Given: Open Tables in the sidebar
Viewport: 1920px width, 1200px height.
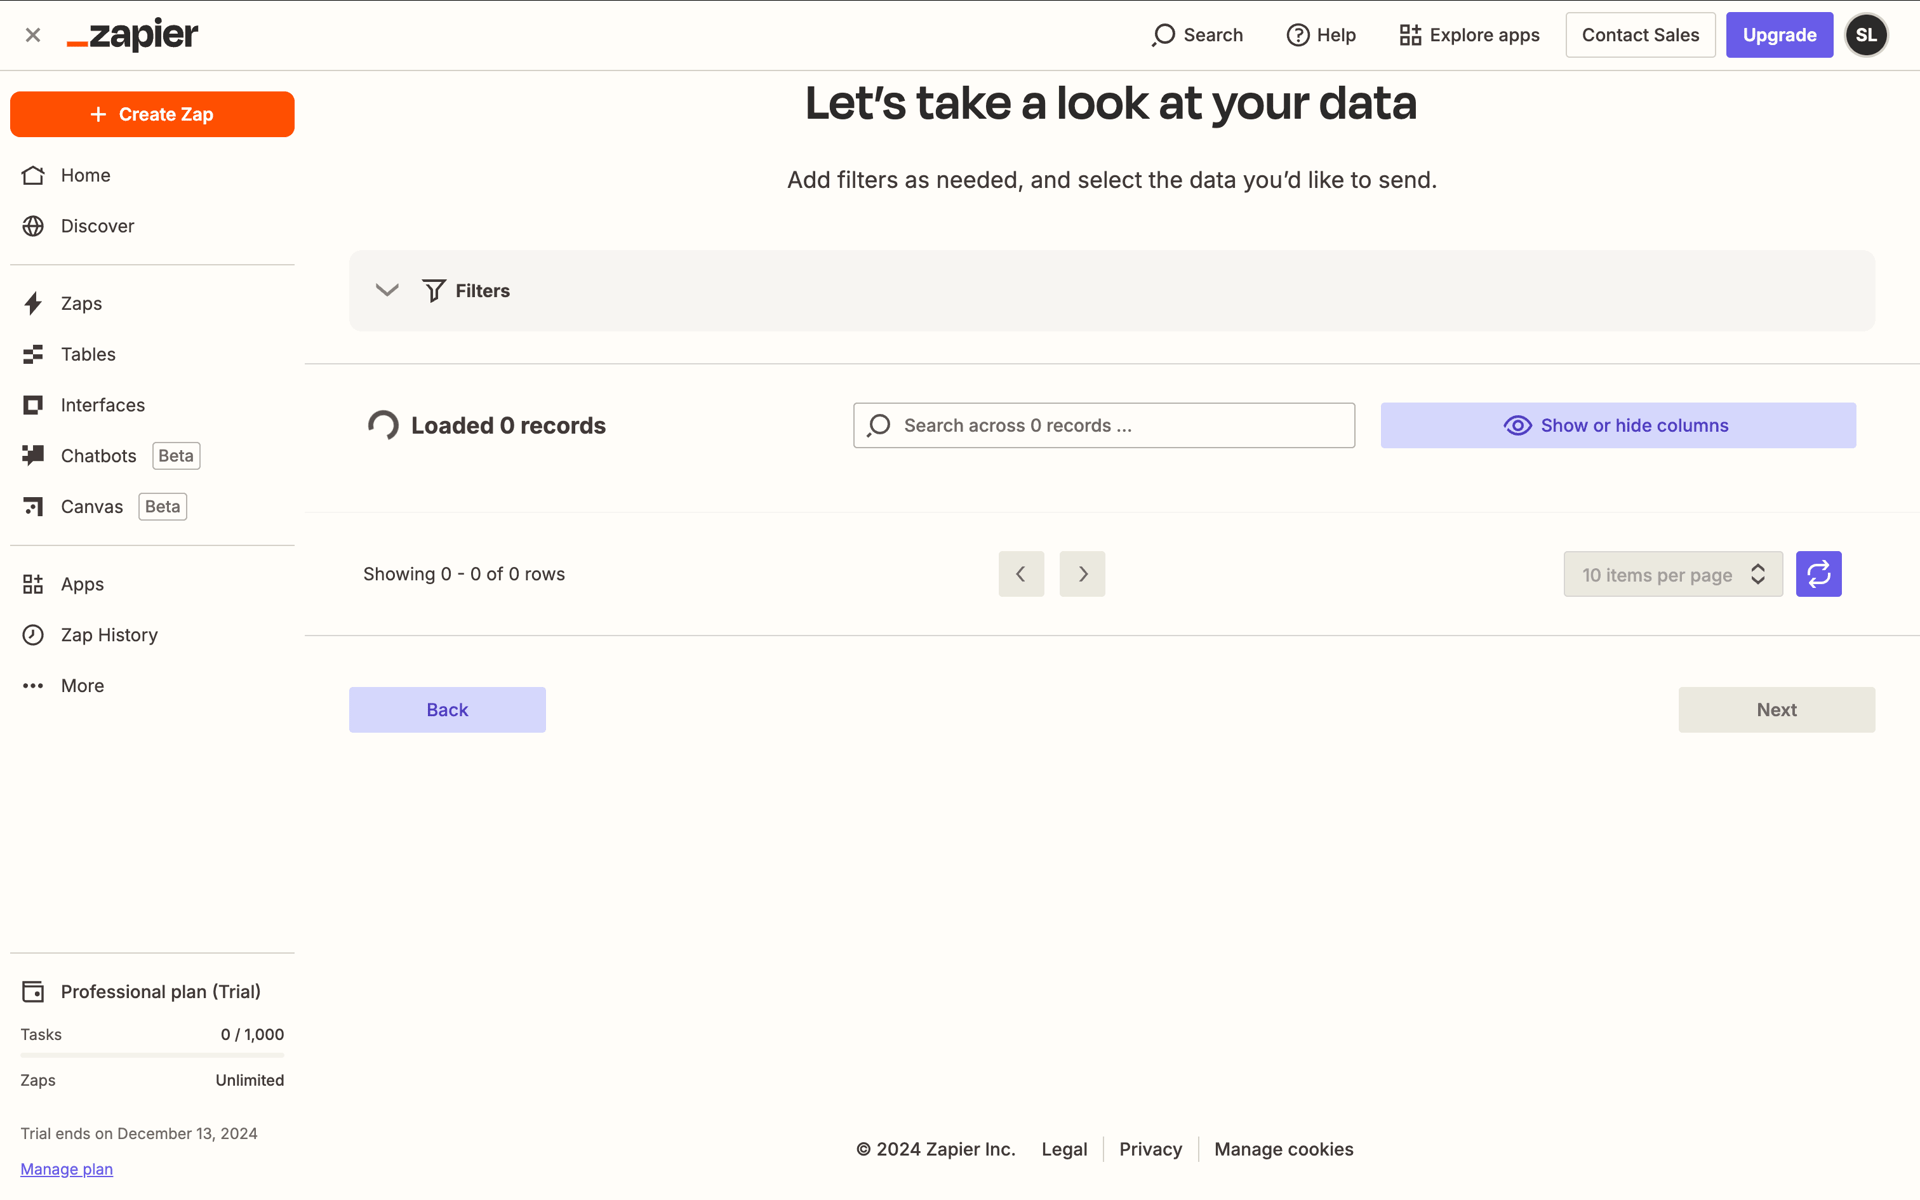Looking at the screenshot, I should [x=152, y=354].
